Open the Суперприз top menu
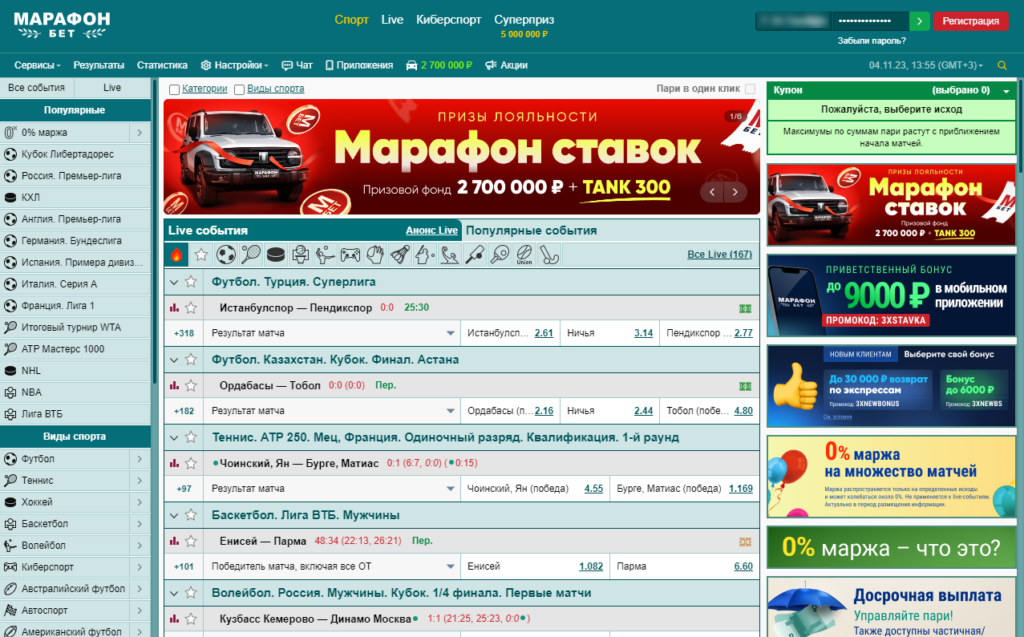The width and height of the screenshot is (1024, 637). coord(524,20)
